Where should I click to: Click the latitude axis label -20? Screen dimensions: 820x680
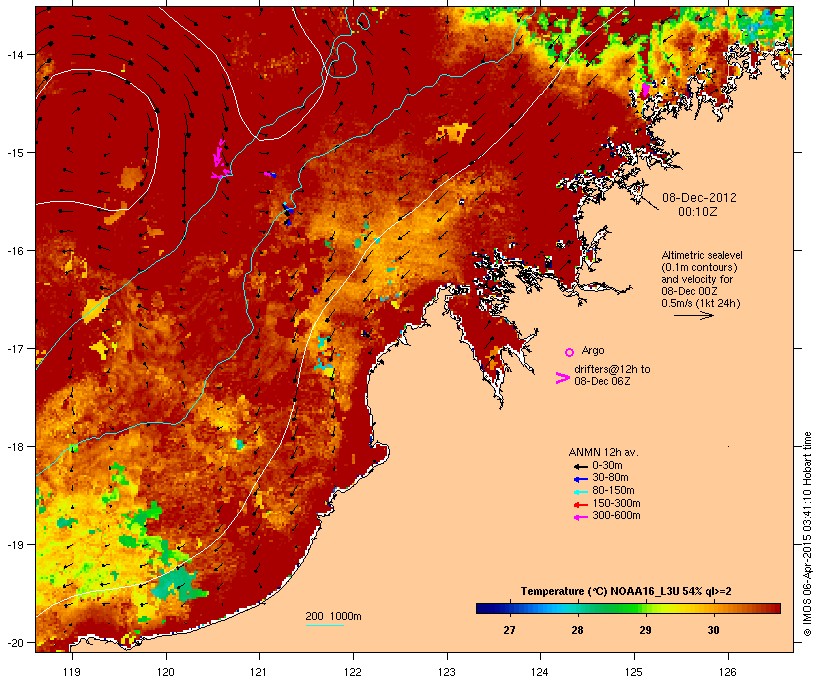(x=14, y=643)
